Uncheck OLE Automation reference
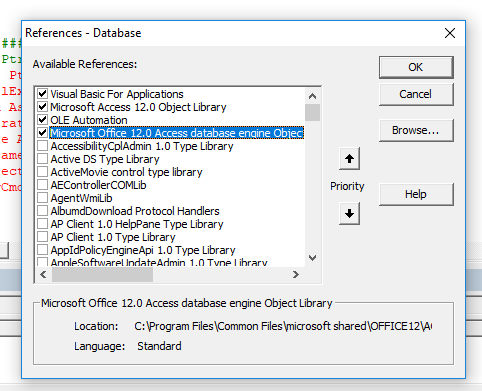The image size is (482, 391). 42,120
